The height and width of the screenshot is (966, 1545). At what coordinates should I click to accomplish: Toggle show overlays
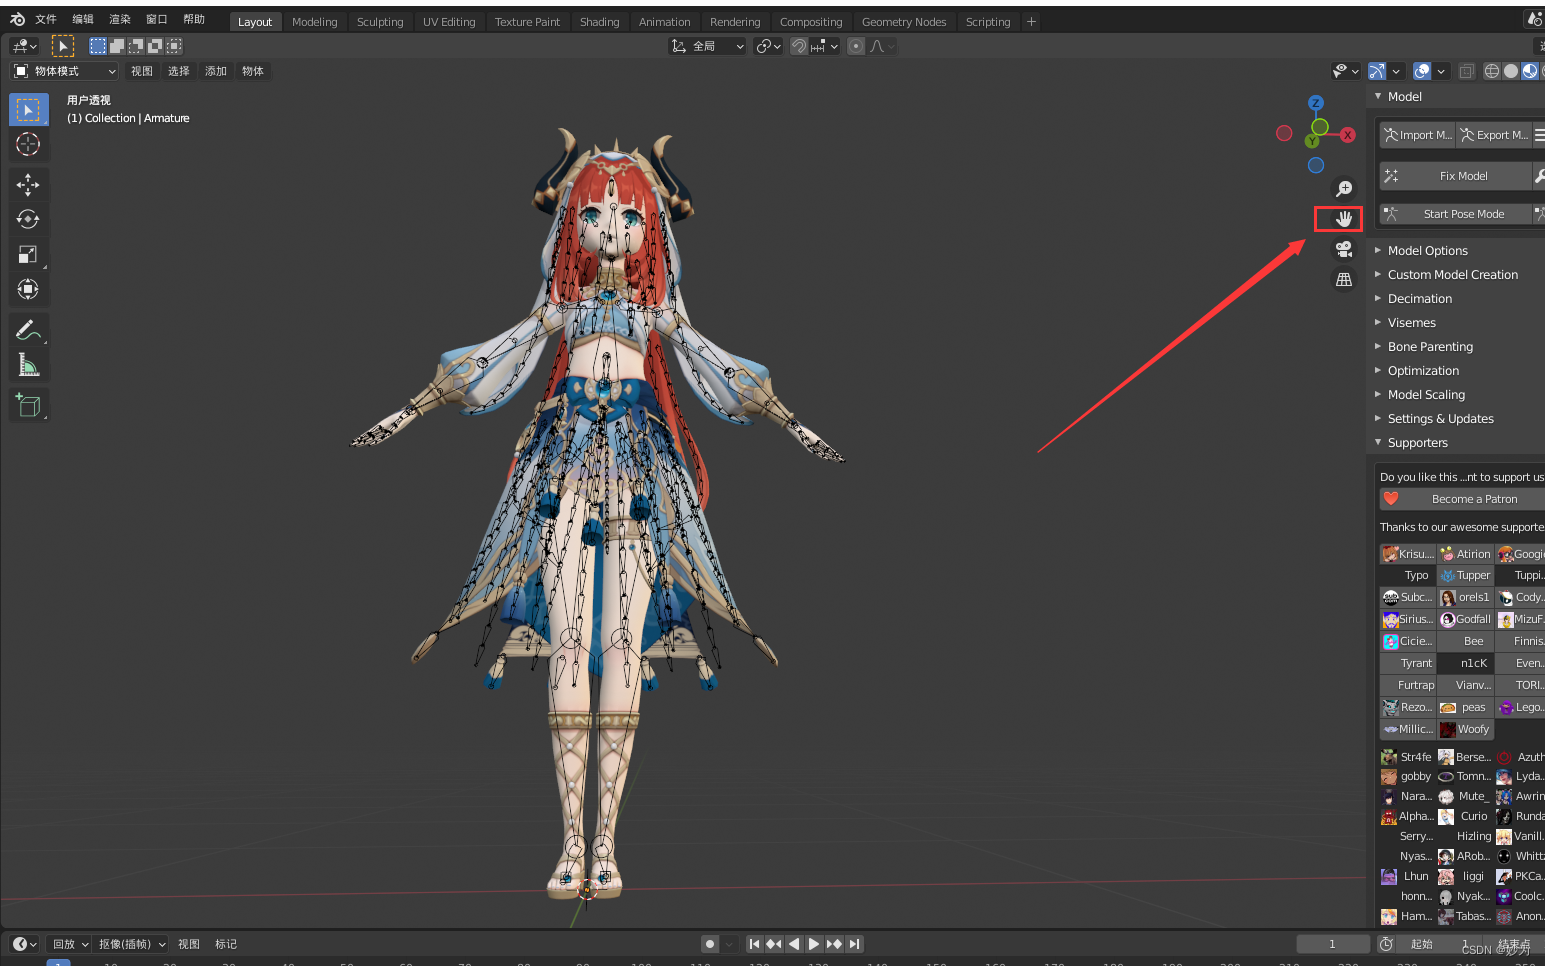[1422, 71]
